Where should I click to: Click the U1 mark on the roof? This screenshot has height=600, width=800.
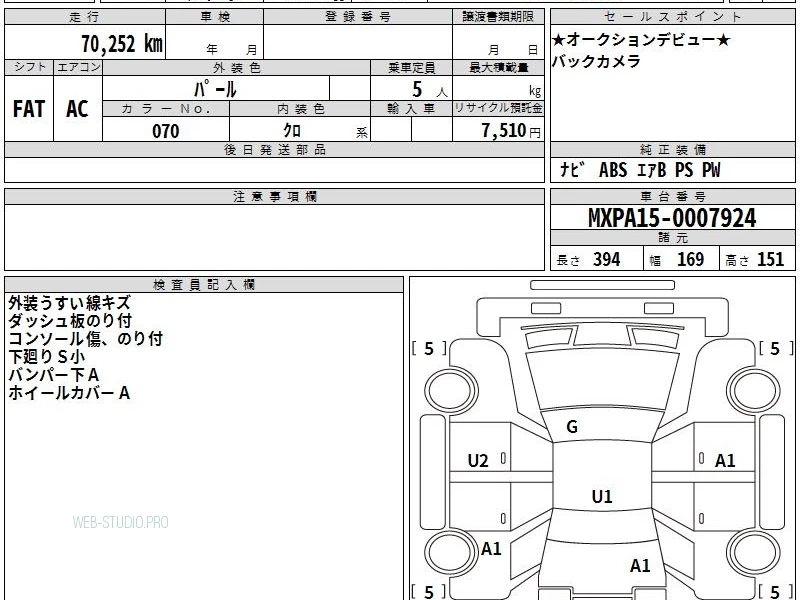602,496
